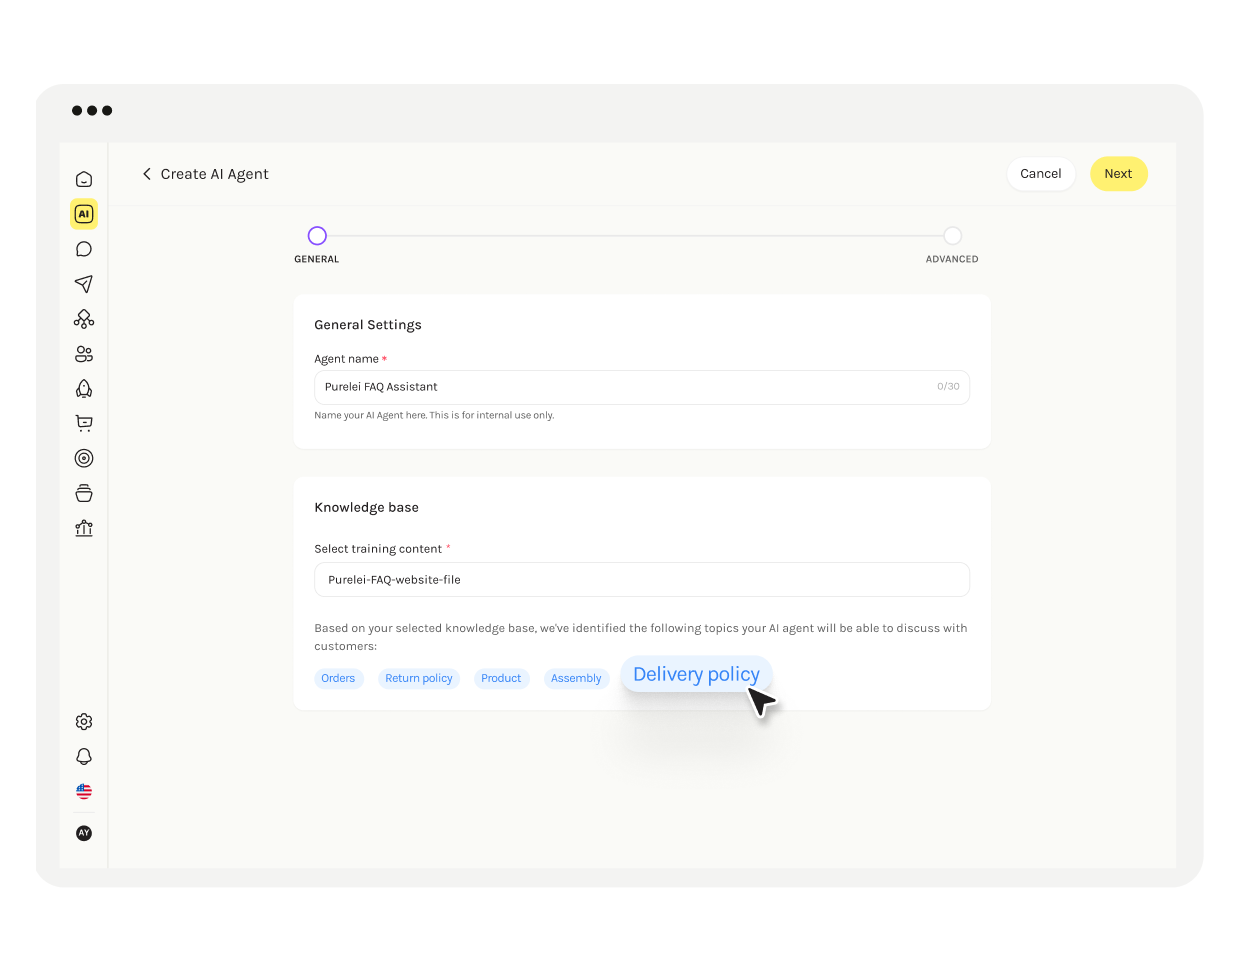Open the analytics chart sidebar icon
The image size is (1240, 972).
pyautogui.click(x=84, y=528)
